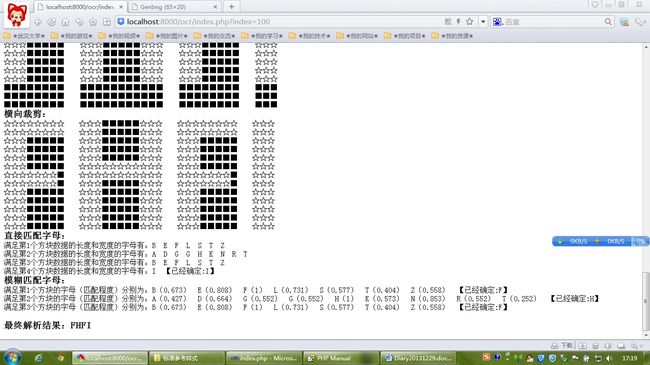650x365 pixels.
Task: Focus the localhost address bar URL field
Action: (282, 22)
